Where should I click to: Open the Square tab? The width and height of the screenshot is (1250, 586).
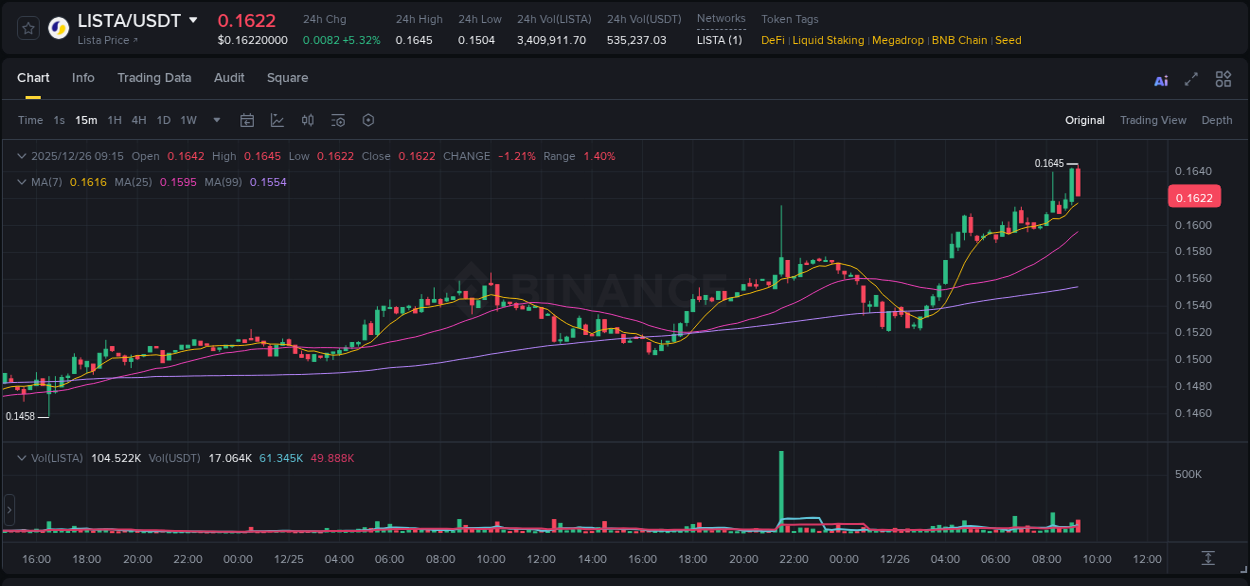(x=287, y=78)
